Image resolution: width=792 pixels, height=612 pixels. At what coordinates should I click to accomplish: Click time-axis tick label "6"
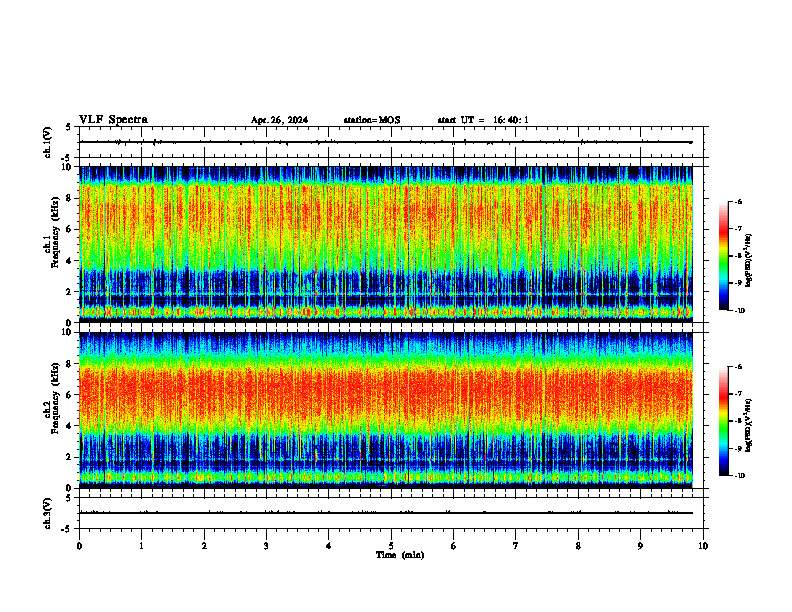click(x=454, y=546)
